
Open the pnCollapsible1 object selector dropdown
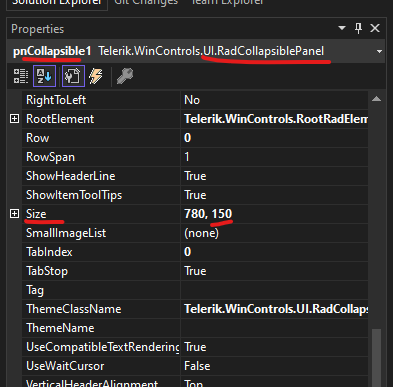tap(379, 52)
